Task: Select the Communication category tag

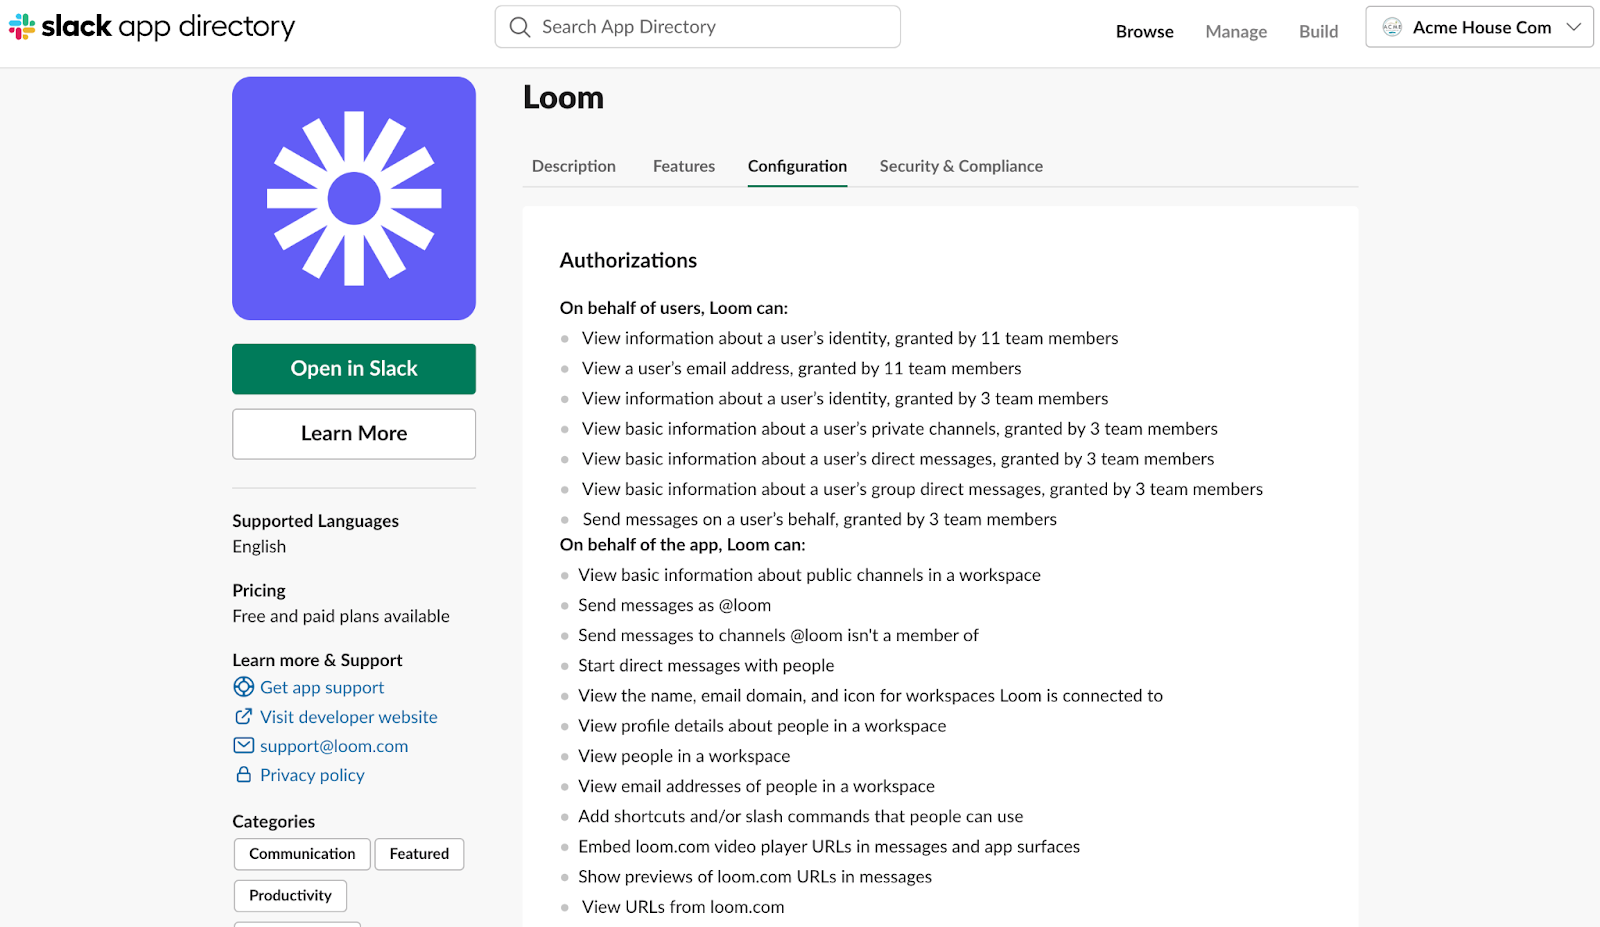Action: coord(302,854)
